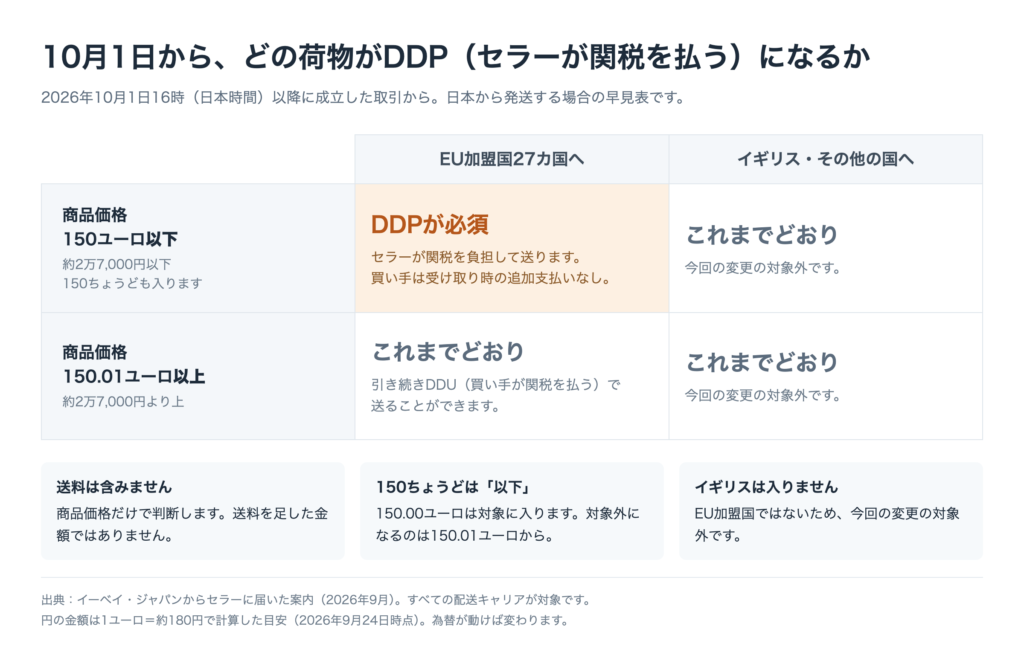Click the card title 送料は含みません
This screenshot has width=1024, height=655.
(114, 487)
